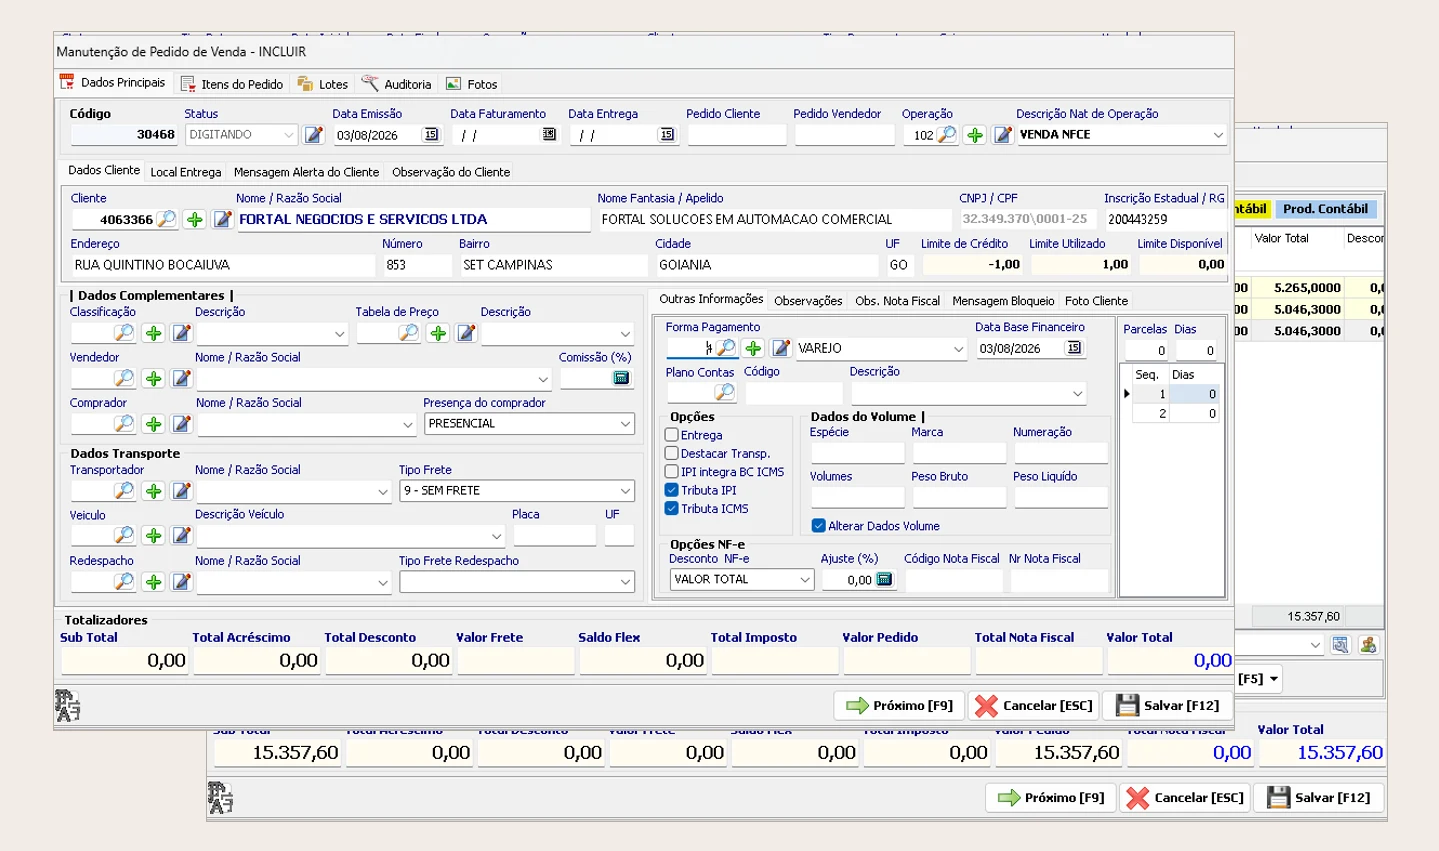
Task: Click the Pedido Cliente input field
Action: click(736, 135)
